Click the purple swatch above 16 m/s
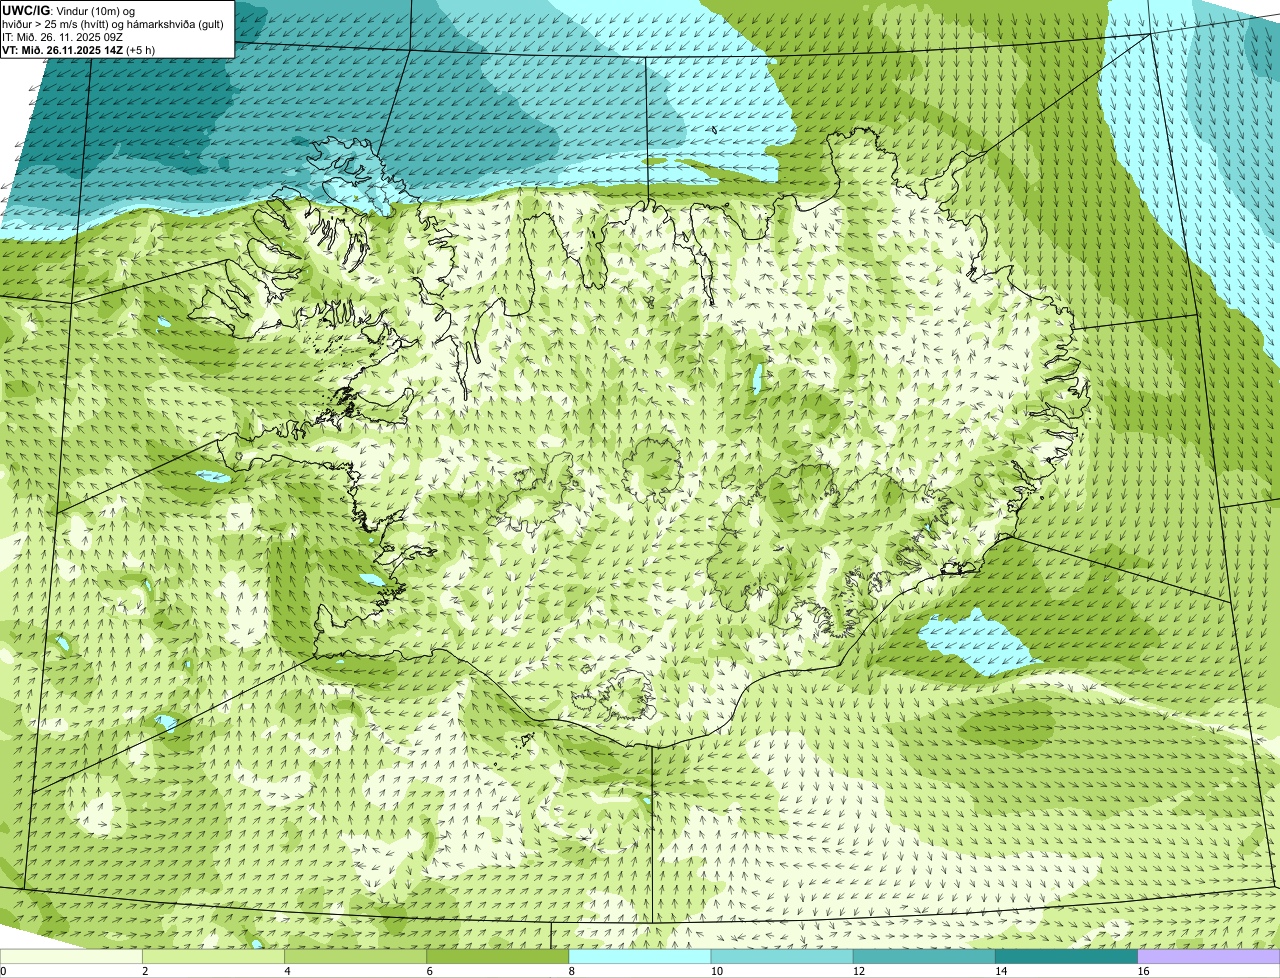1280x978 pixels. point(1208,957)
